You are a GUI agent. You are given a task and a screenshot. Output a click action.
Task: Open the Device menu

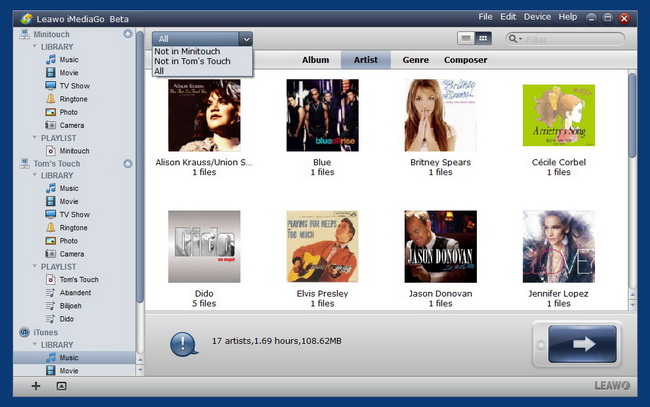(537, 17)
